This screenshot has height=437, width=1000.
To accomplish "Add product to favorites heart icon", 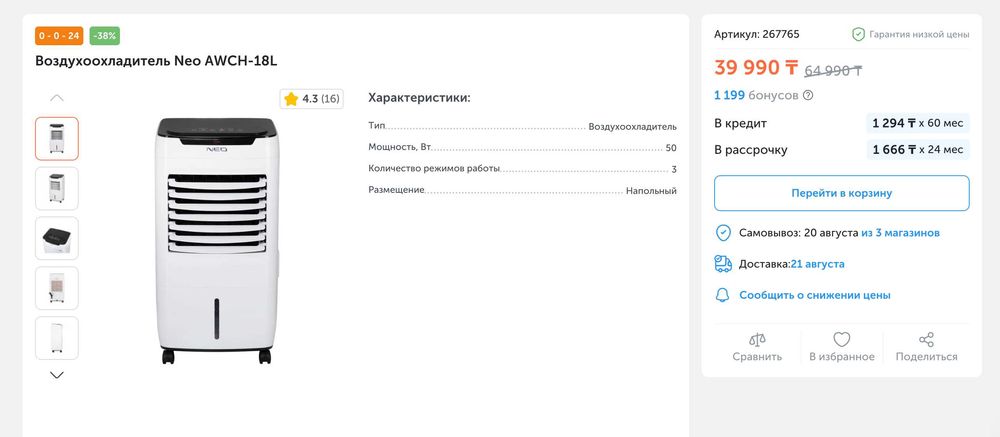I will [842, 341].
